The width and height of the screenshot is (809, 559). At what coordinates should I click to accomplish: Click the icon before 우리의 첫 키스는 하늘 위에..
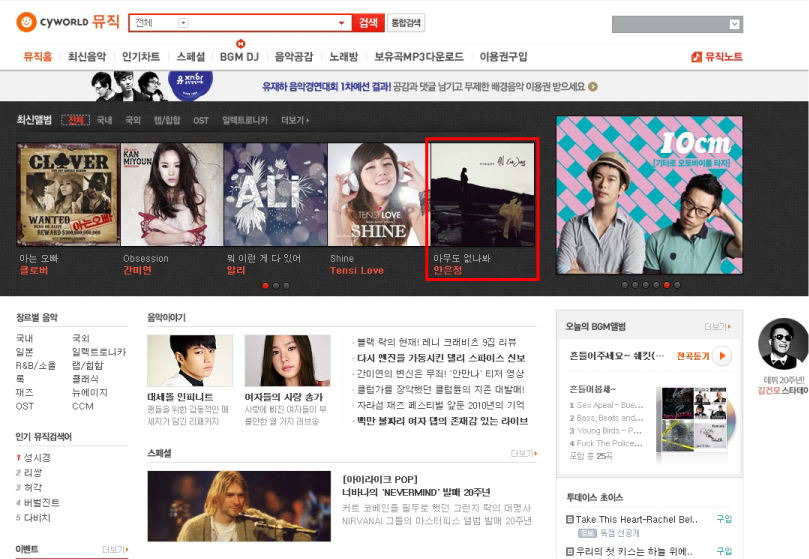[x=570, y=551]
